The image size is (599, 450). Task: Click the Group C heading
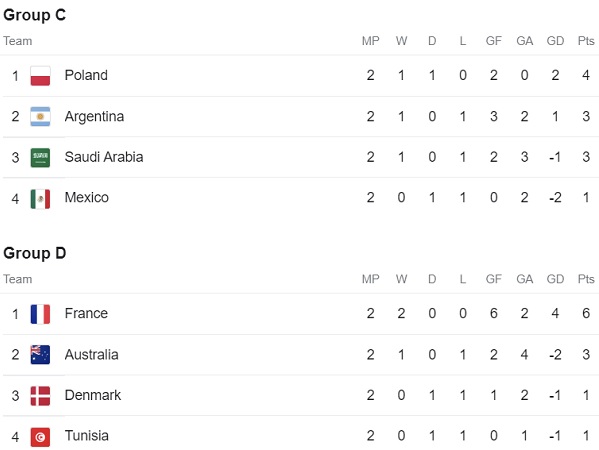pyautogui.click(x=35, y=15)
